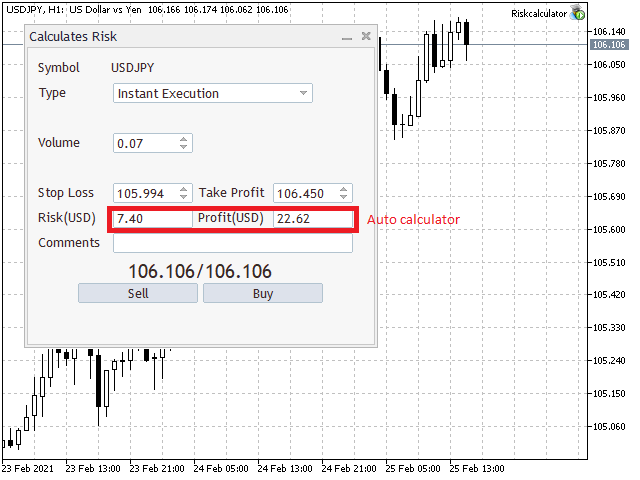The width and height of the screenshot is (640, 480).
Task: Click the Sell button
Action: tap(138, 293)
